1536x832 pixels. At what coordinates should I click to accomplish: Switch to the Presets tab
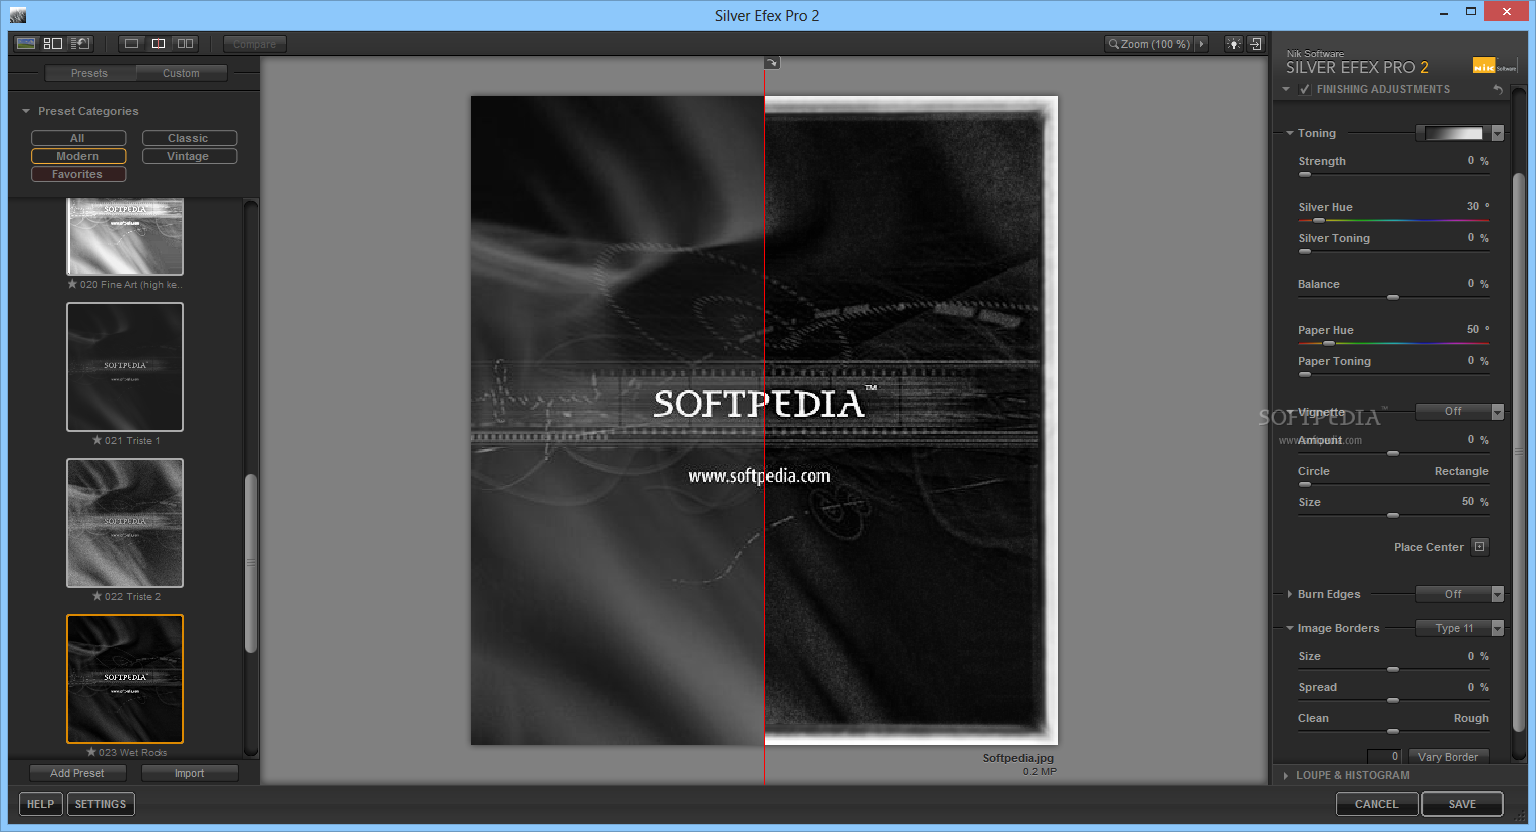point(90,73)
